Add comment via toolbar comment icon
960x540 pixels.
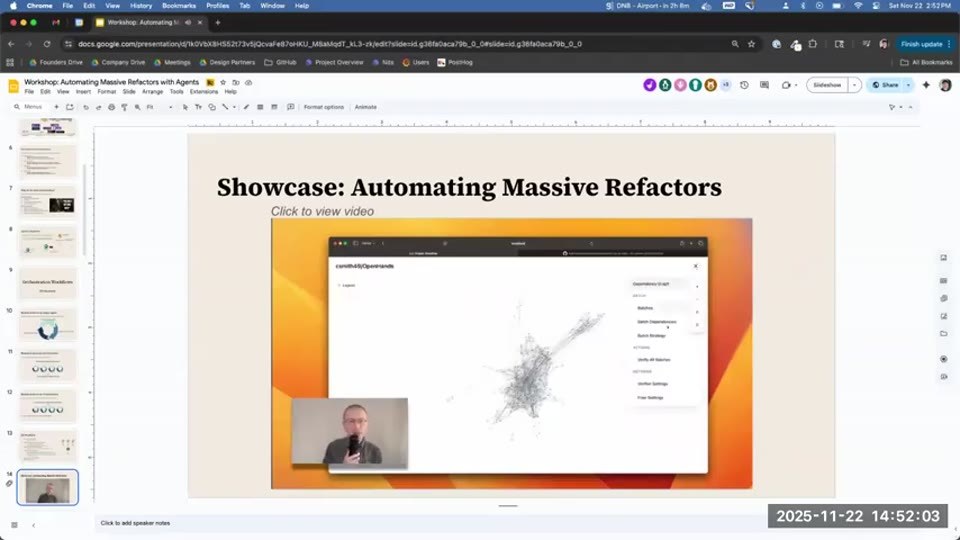(x=290, y=107)
